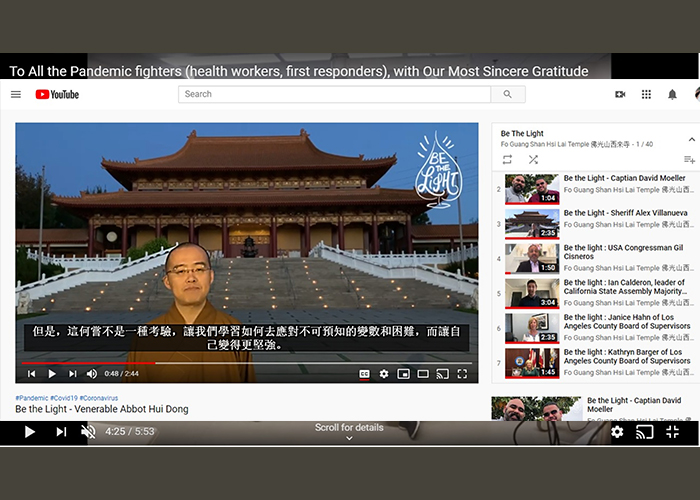This screenshot has height=500, width=700.
Task: Open thumbnail for Captian David Moeller video
Action: click(x=532, y=189)
